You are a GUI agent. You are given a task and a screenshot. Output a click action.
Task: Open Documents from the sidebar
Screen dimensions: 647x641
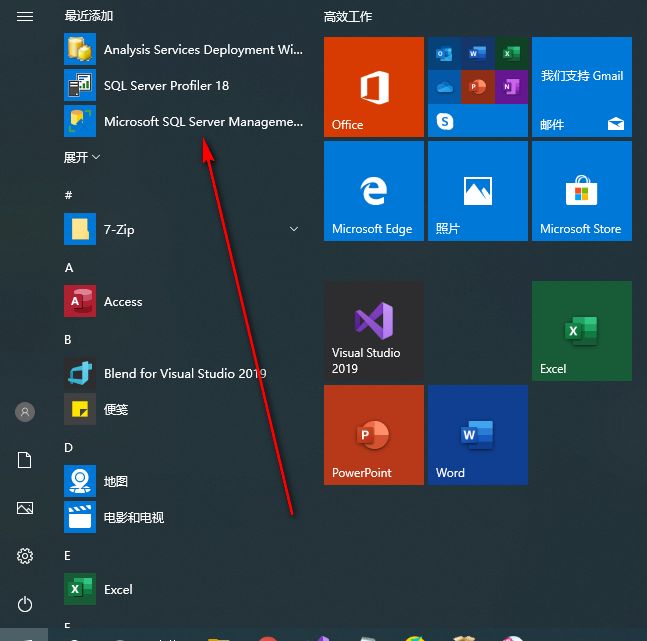tap(25, 460)
